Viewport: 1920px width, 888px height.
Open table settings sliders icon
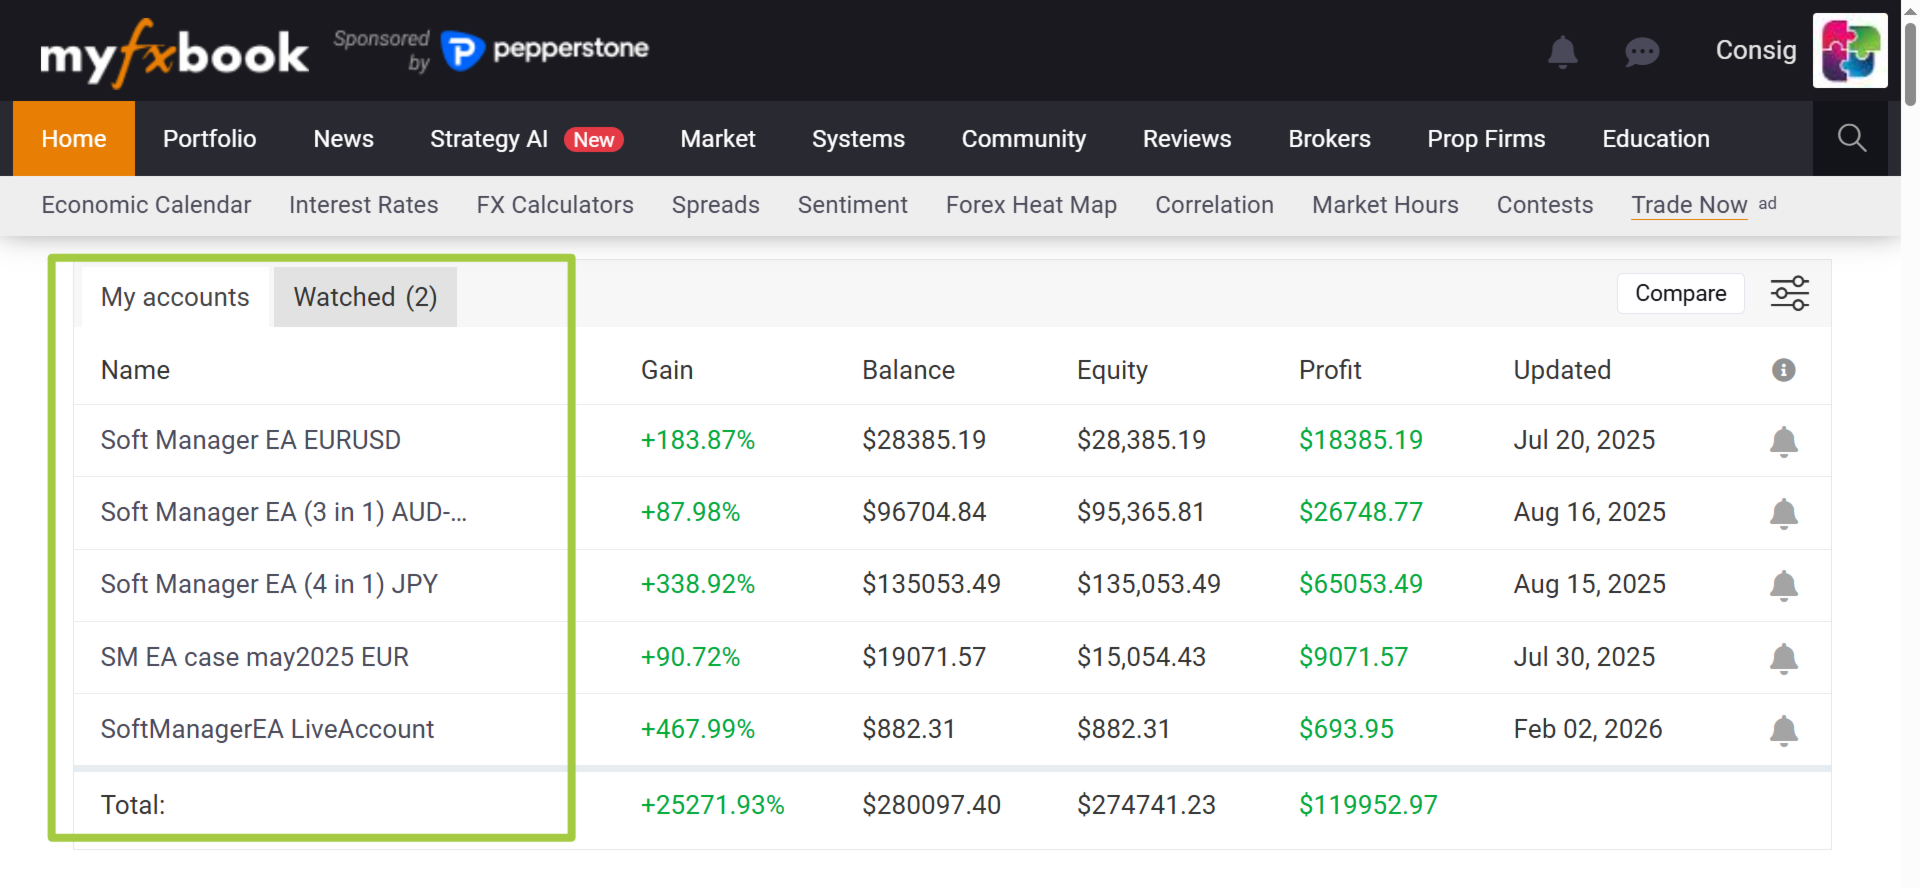(1789, 294)
